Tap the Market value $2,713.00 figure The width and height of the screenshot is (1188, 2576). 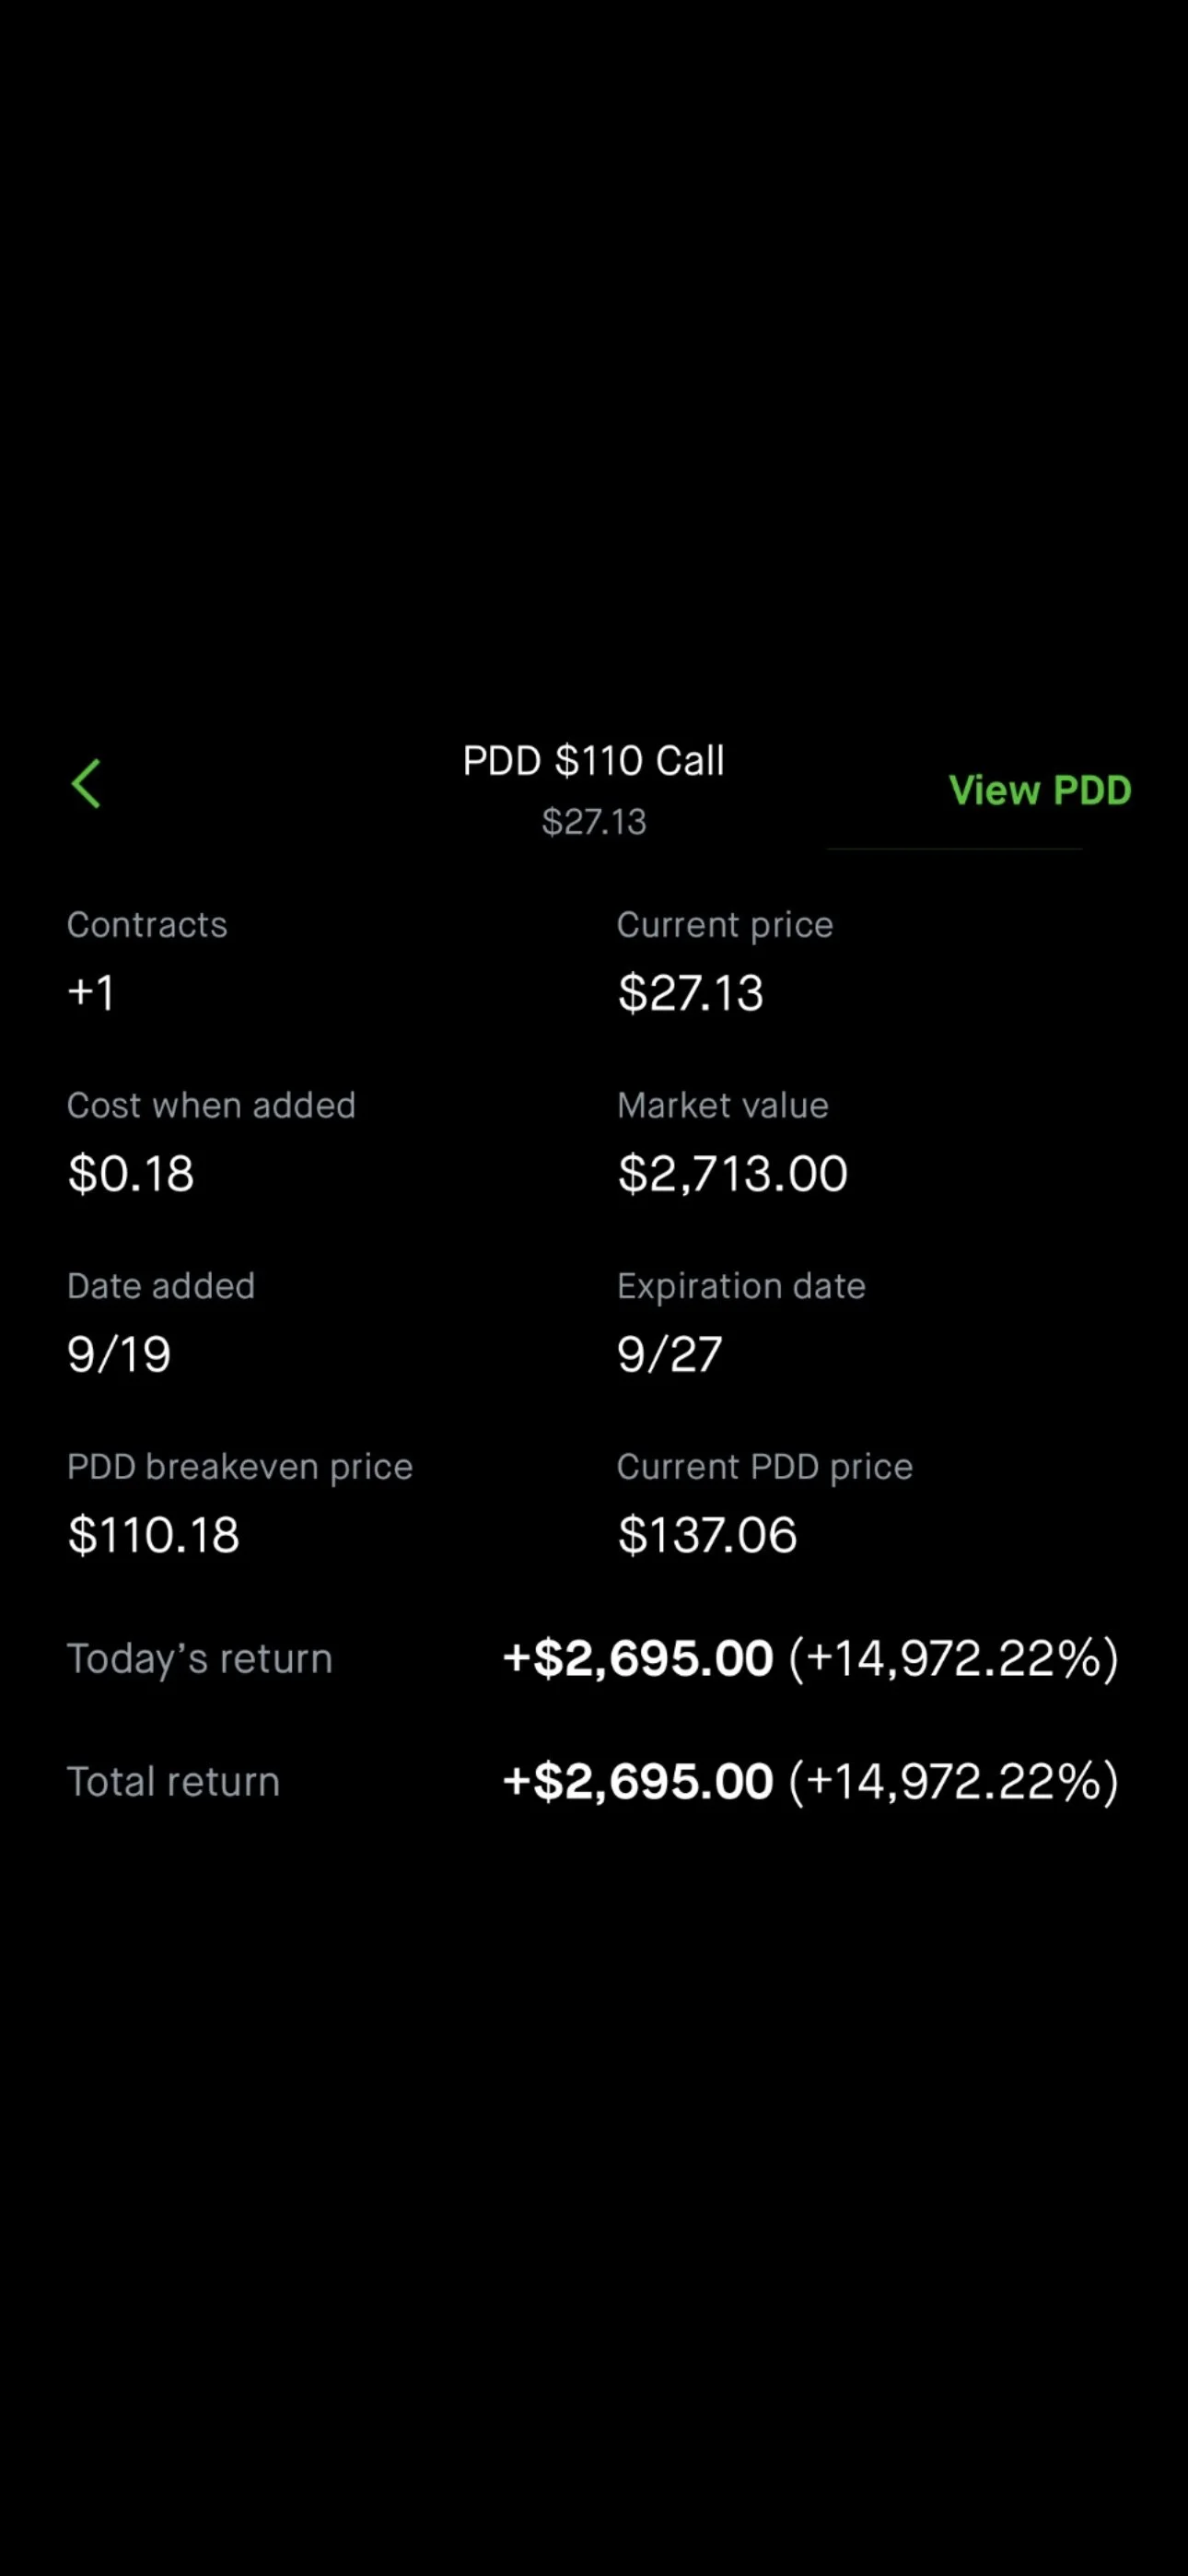click(x=733, y=1173)
